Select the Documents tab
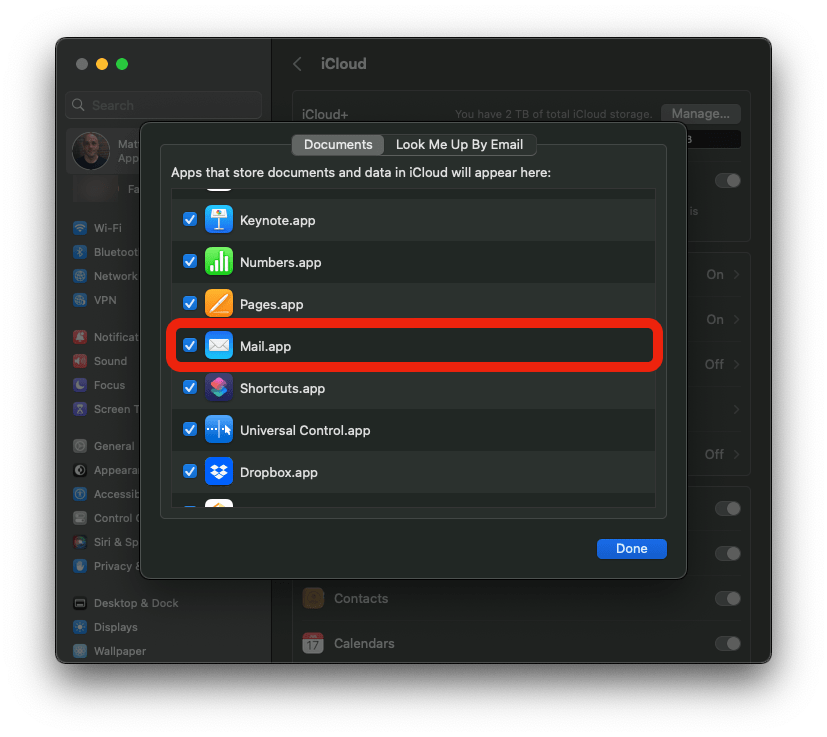Viewport: 827px width, 737px height. [x=338, y=145]
